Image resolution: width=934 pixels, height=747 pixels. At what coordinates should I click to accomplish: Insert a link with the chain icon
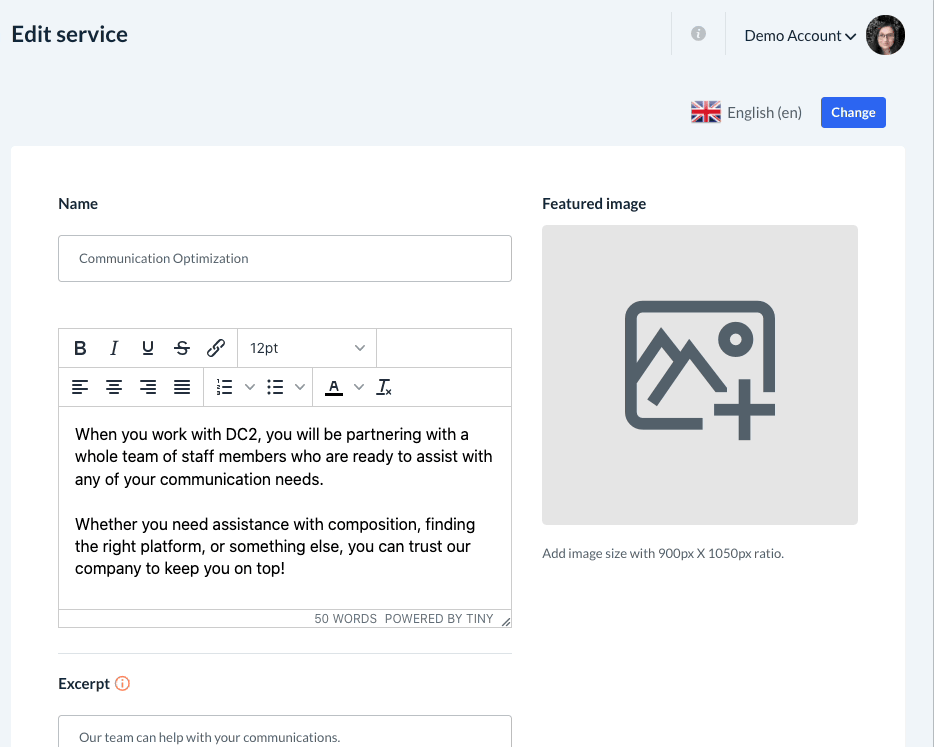[216, 348]
